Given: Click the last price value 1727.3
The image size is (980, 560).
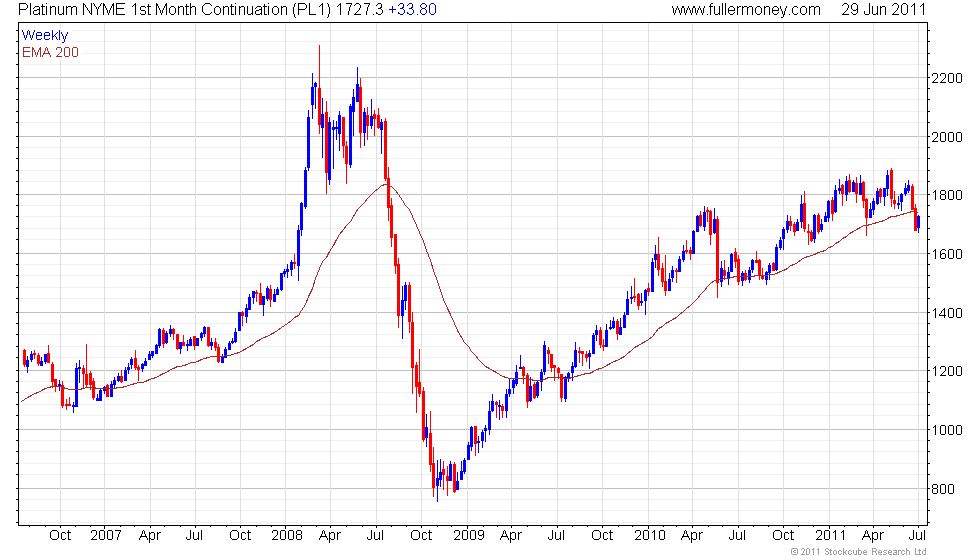Looking at the screenshot, I should [x=359, y=10].
